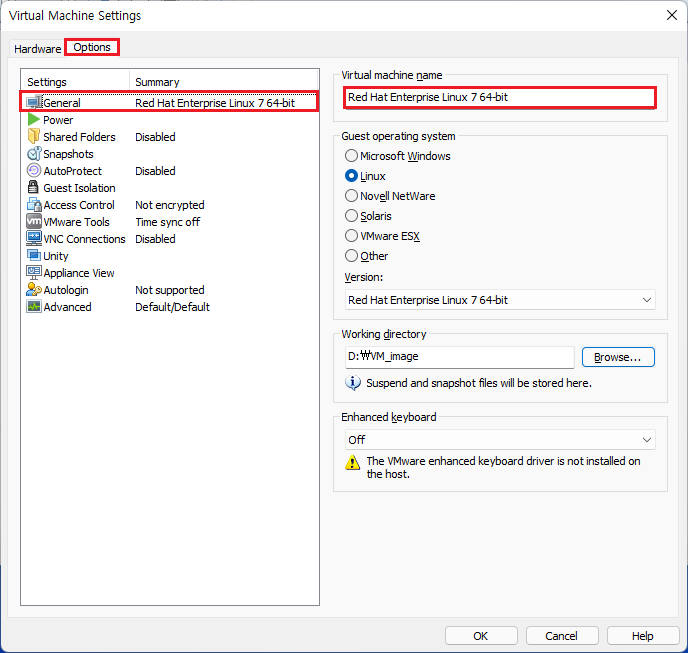Select the VMware Tools label

76,222
